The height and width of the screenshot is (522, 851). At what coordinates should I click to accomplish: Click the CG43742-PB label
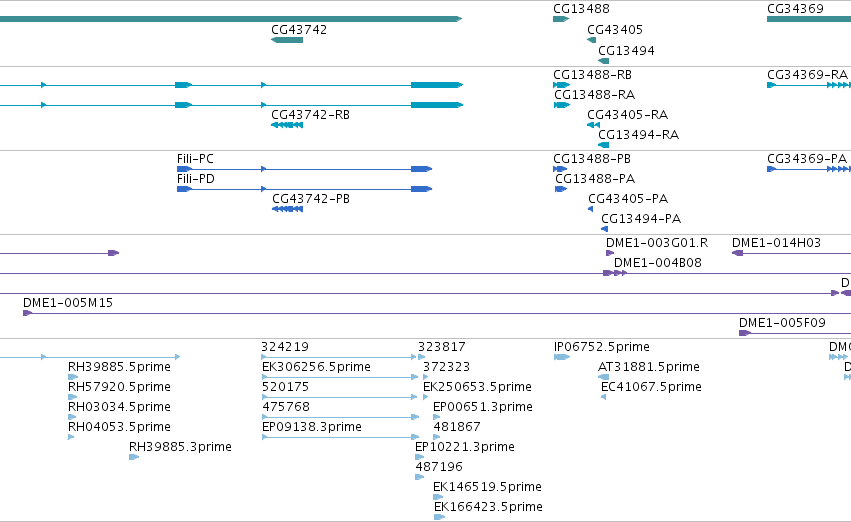point(311,199)
